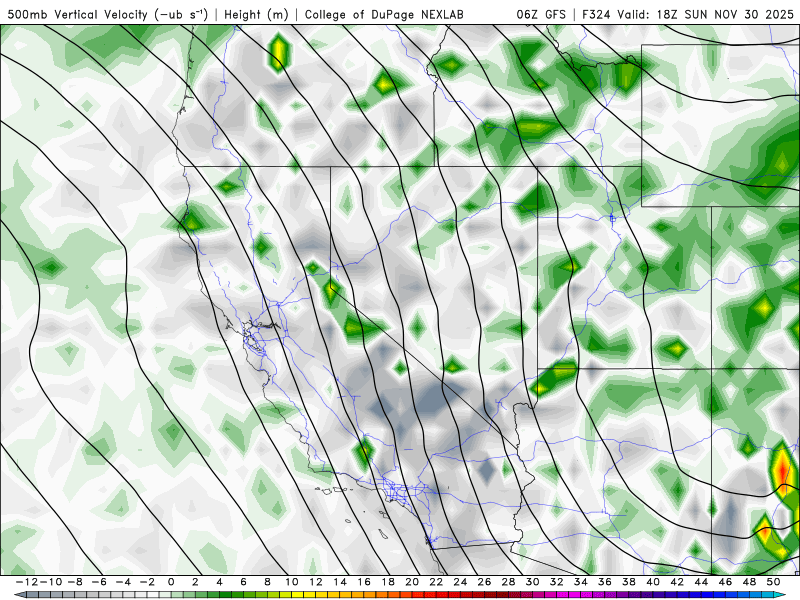Click the "0" color bar label

171,582
